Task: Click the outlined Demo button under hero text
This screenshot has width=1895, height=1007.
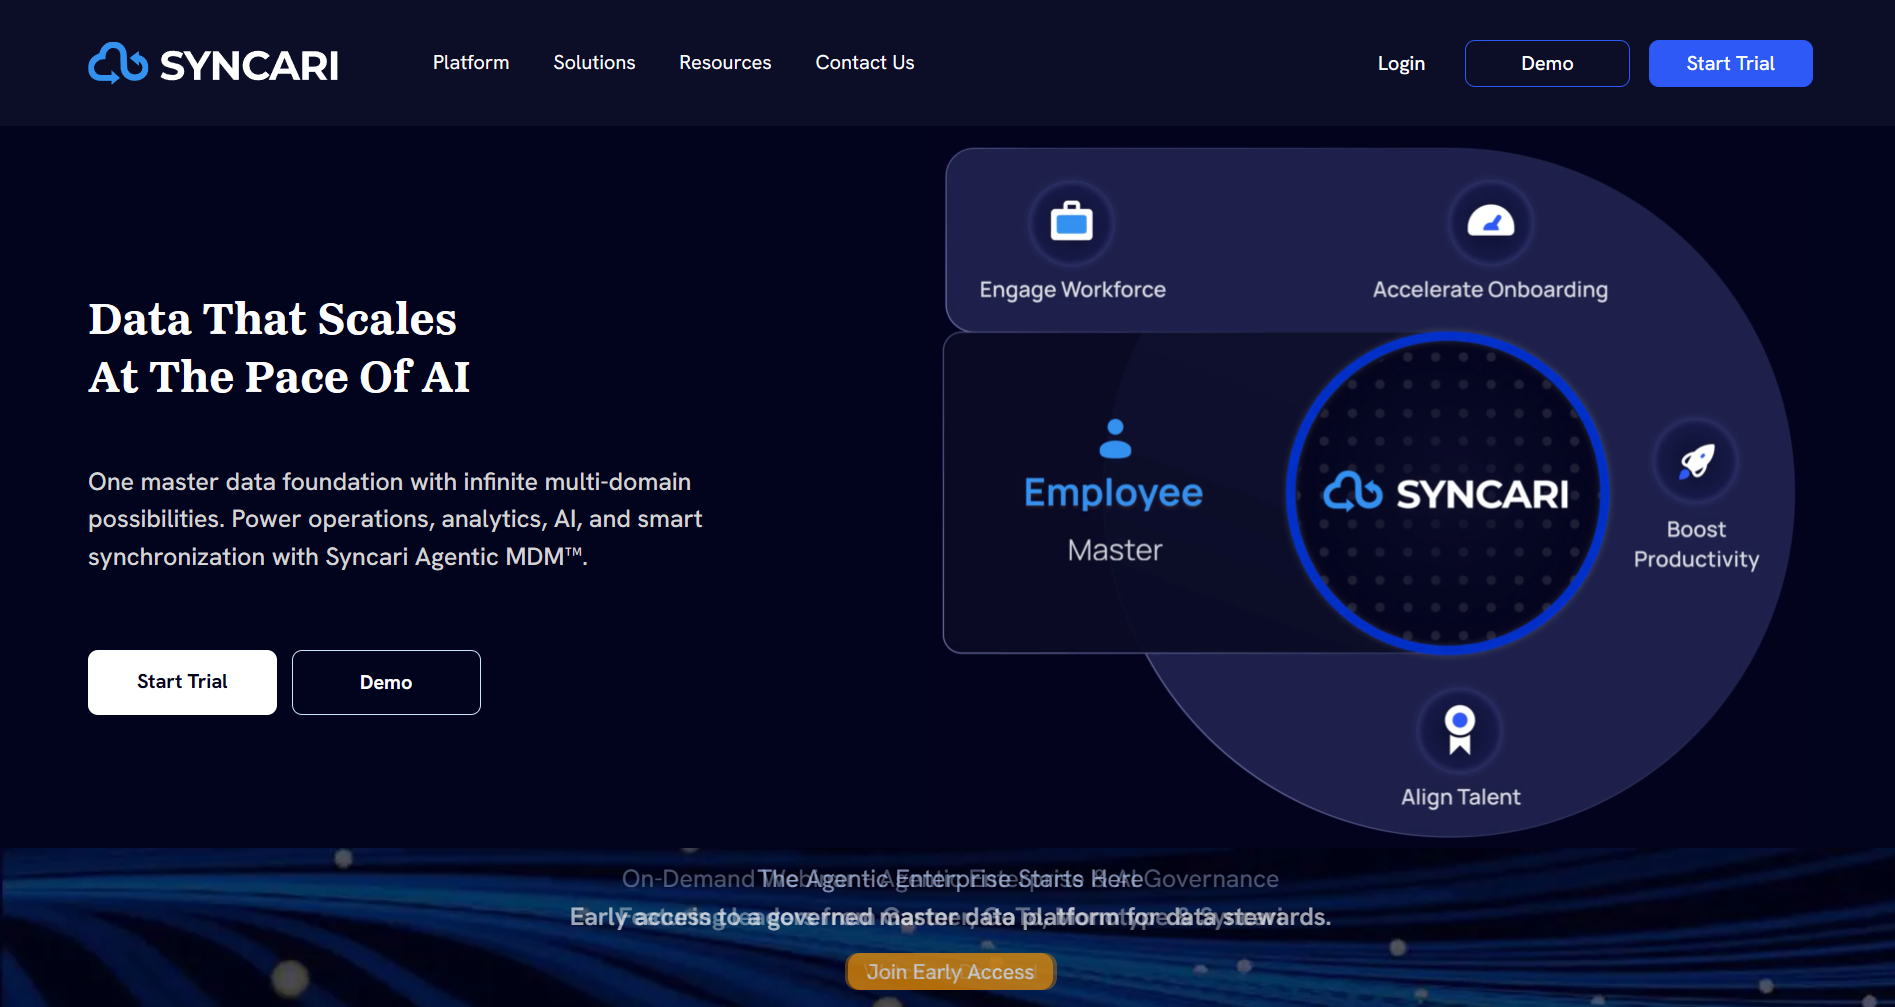Action: coord(386,682)
